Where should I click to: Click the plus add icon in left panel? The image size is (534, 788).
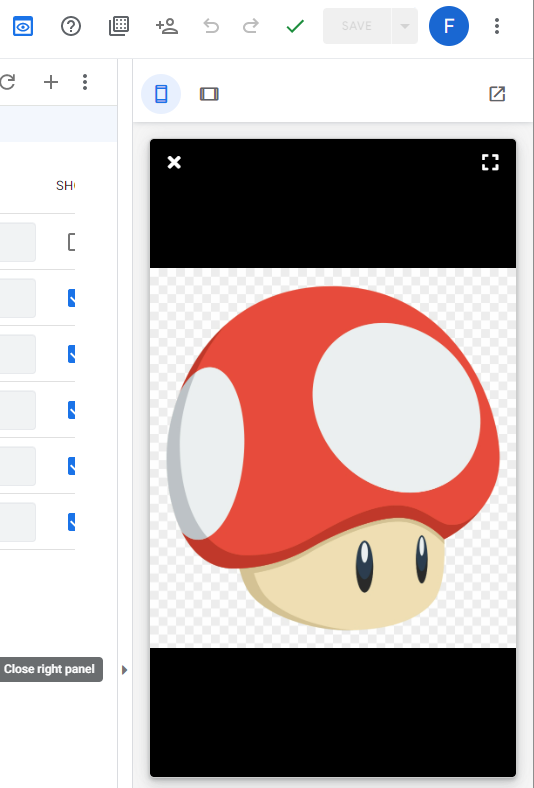coord(51,82)
